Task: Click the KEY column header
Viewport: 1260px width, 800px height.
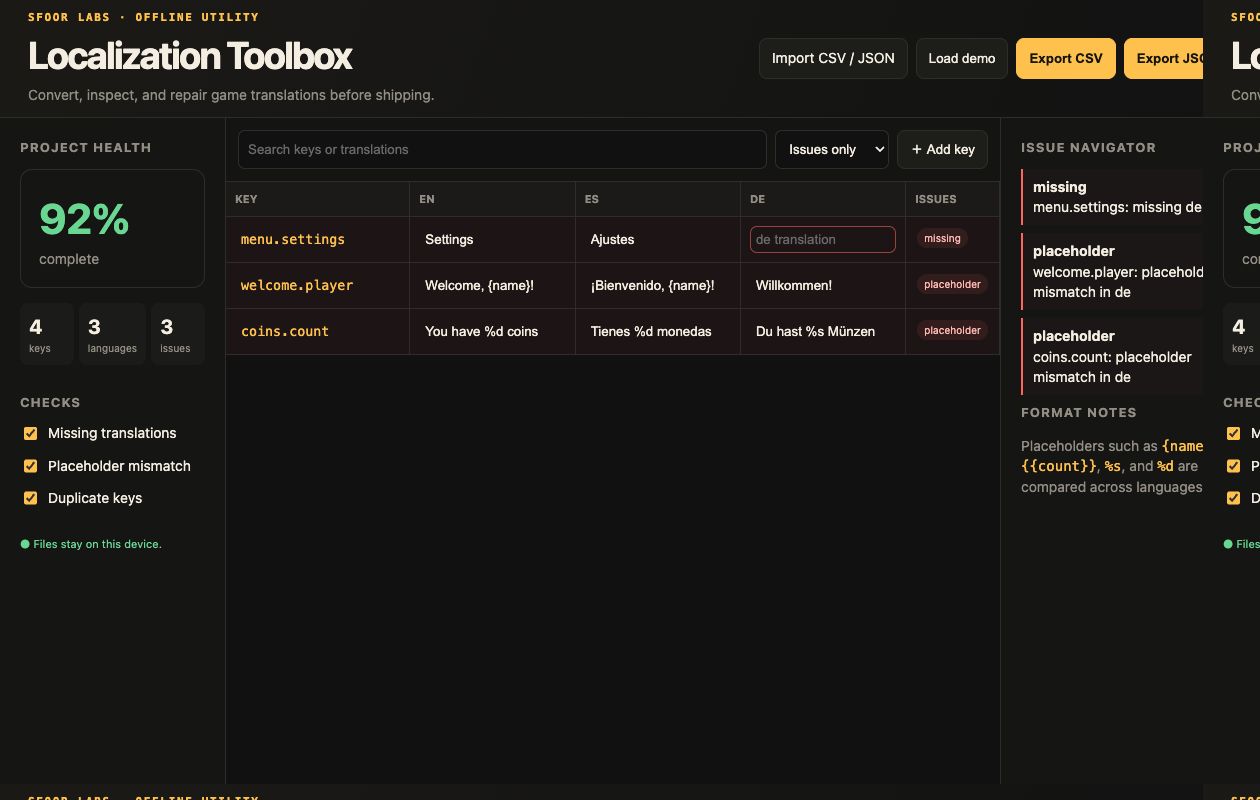Action: 317,199
